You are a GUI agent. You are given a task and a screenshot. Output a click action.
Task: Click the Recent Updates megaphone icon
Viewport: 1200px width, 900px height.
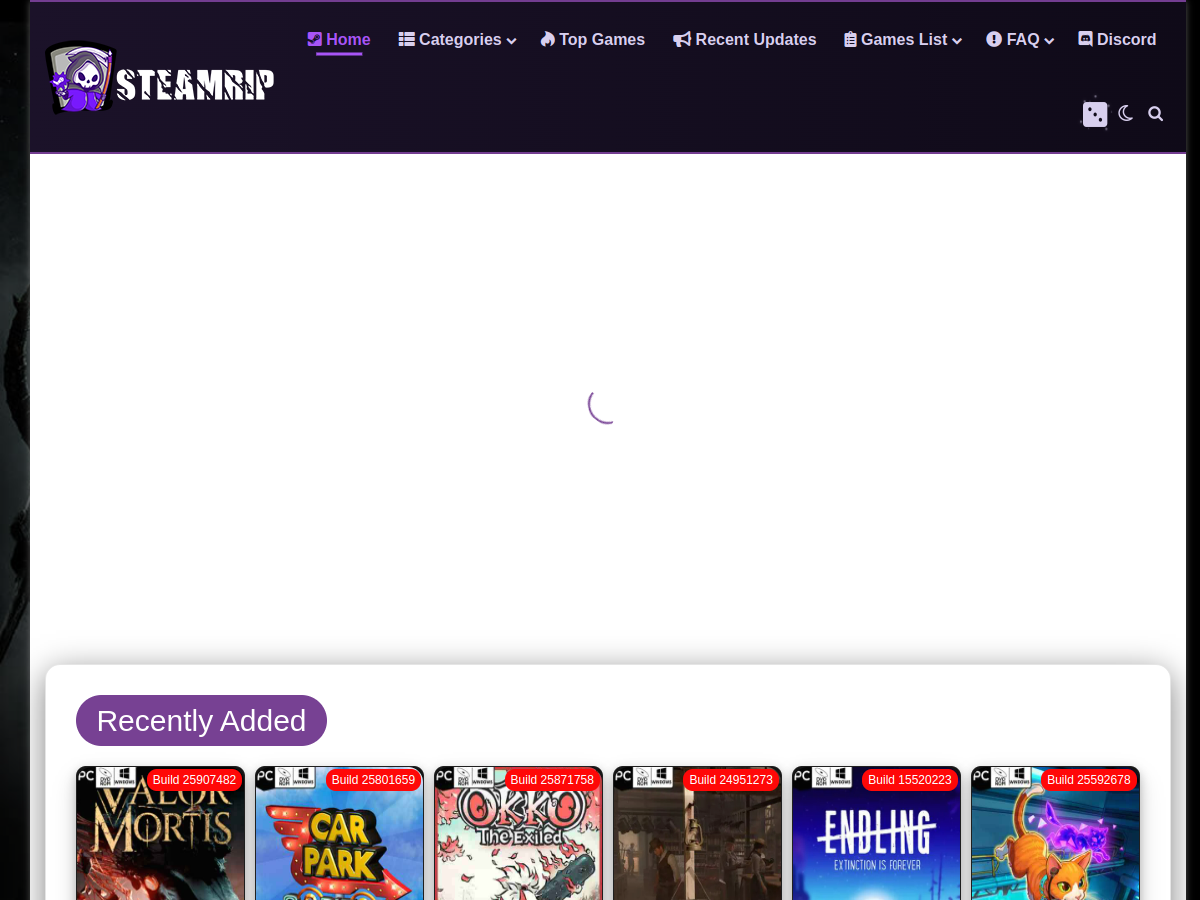(x=682, y=39)
